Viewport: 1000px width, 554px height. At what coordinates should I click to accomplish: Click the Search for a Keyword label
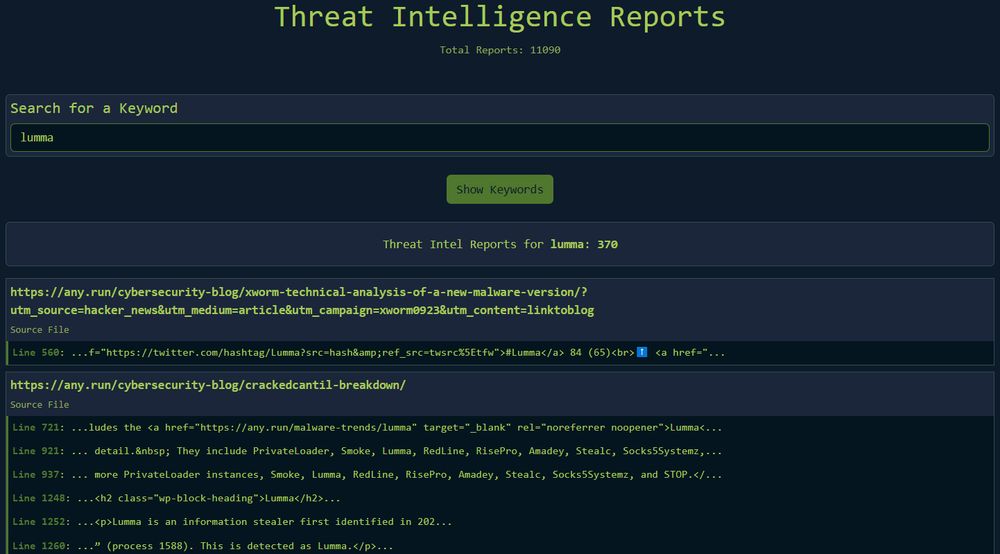pos(94,108)
